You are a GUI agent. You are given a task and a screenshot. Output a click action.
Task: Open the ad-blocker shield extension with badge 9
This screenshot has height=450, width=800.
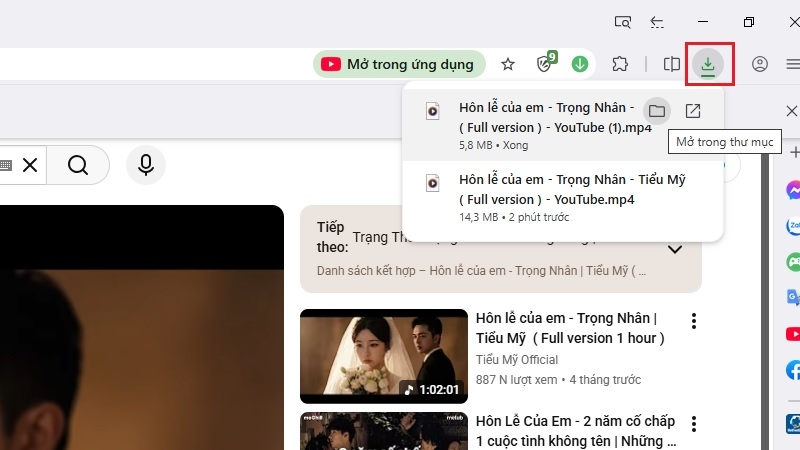click(545, 63)
